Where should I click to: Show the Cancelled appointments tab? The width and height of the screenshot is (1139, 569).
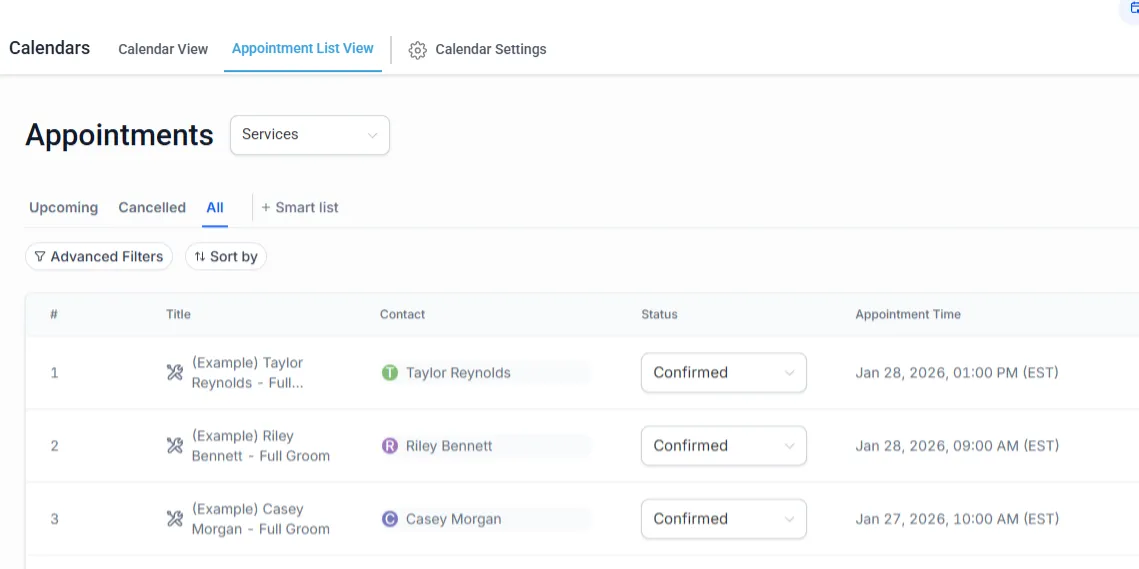152,208
